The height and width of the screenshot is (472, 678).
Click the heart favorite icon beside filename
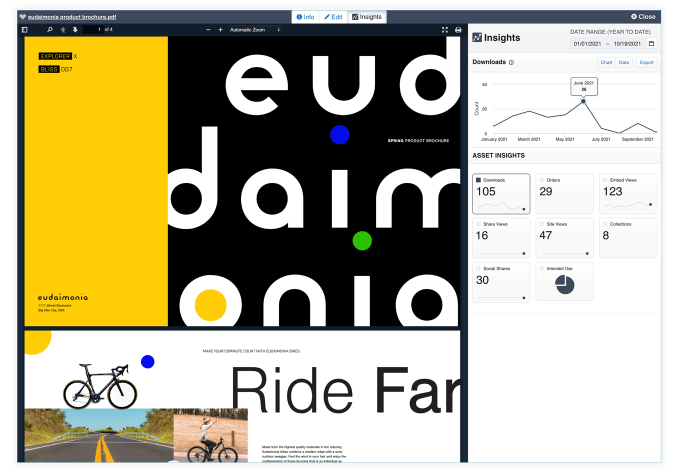[x=22, y=17]
